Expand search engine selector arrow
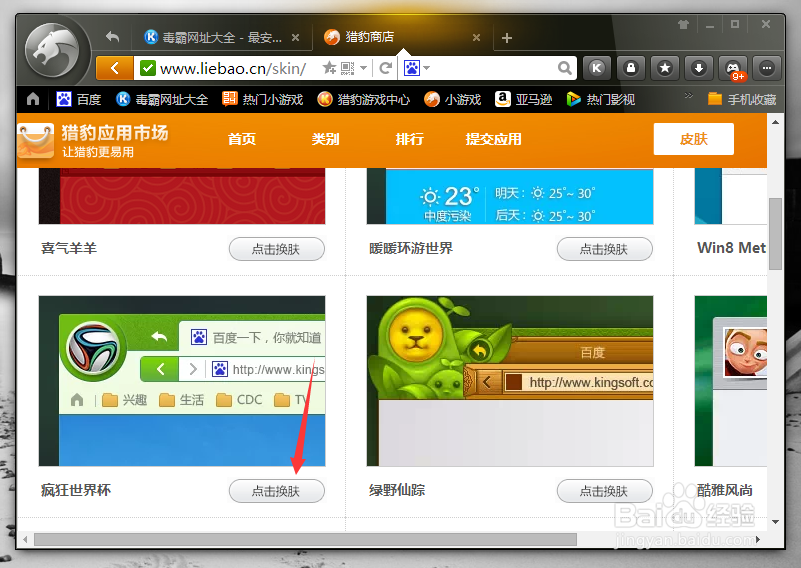This screenshot has height=568, width=801. tap(427, 67)
